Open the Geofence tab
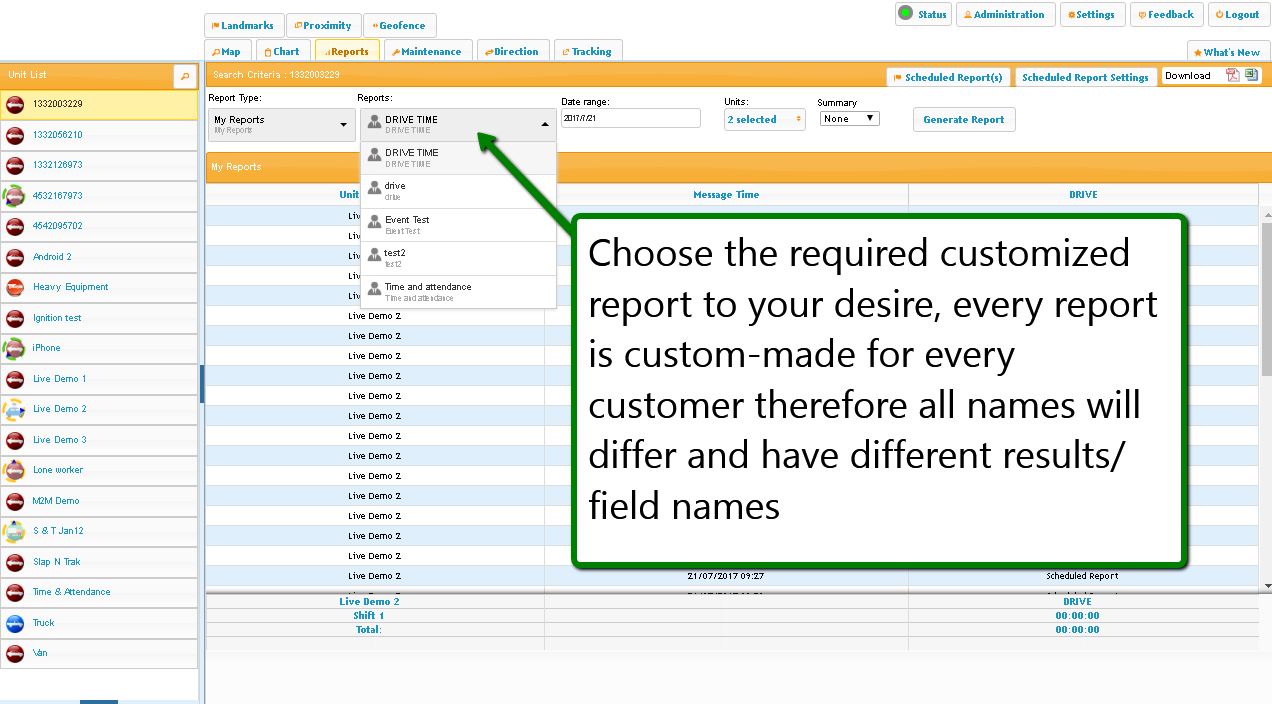Screen dimensions: 1272x704 pyautogui.click(x=399, y=26)
